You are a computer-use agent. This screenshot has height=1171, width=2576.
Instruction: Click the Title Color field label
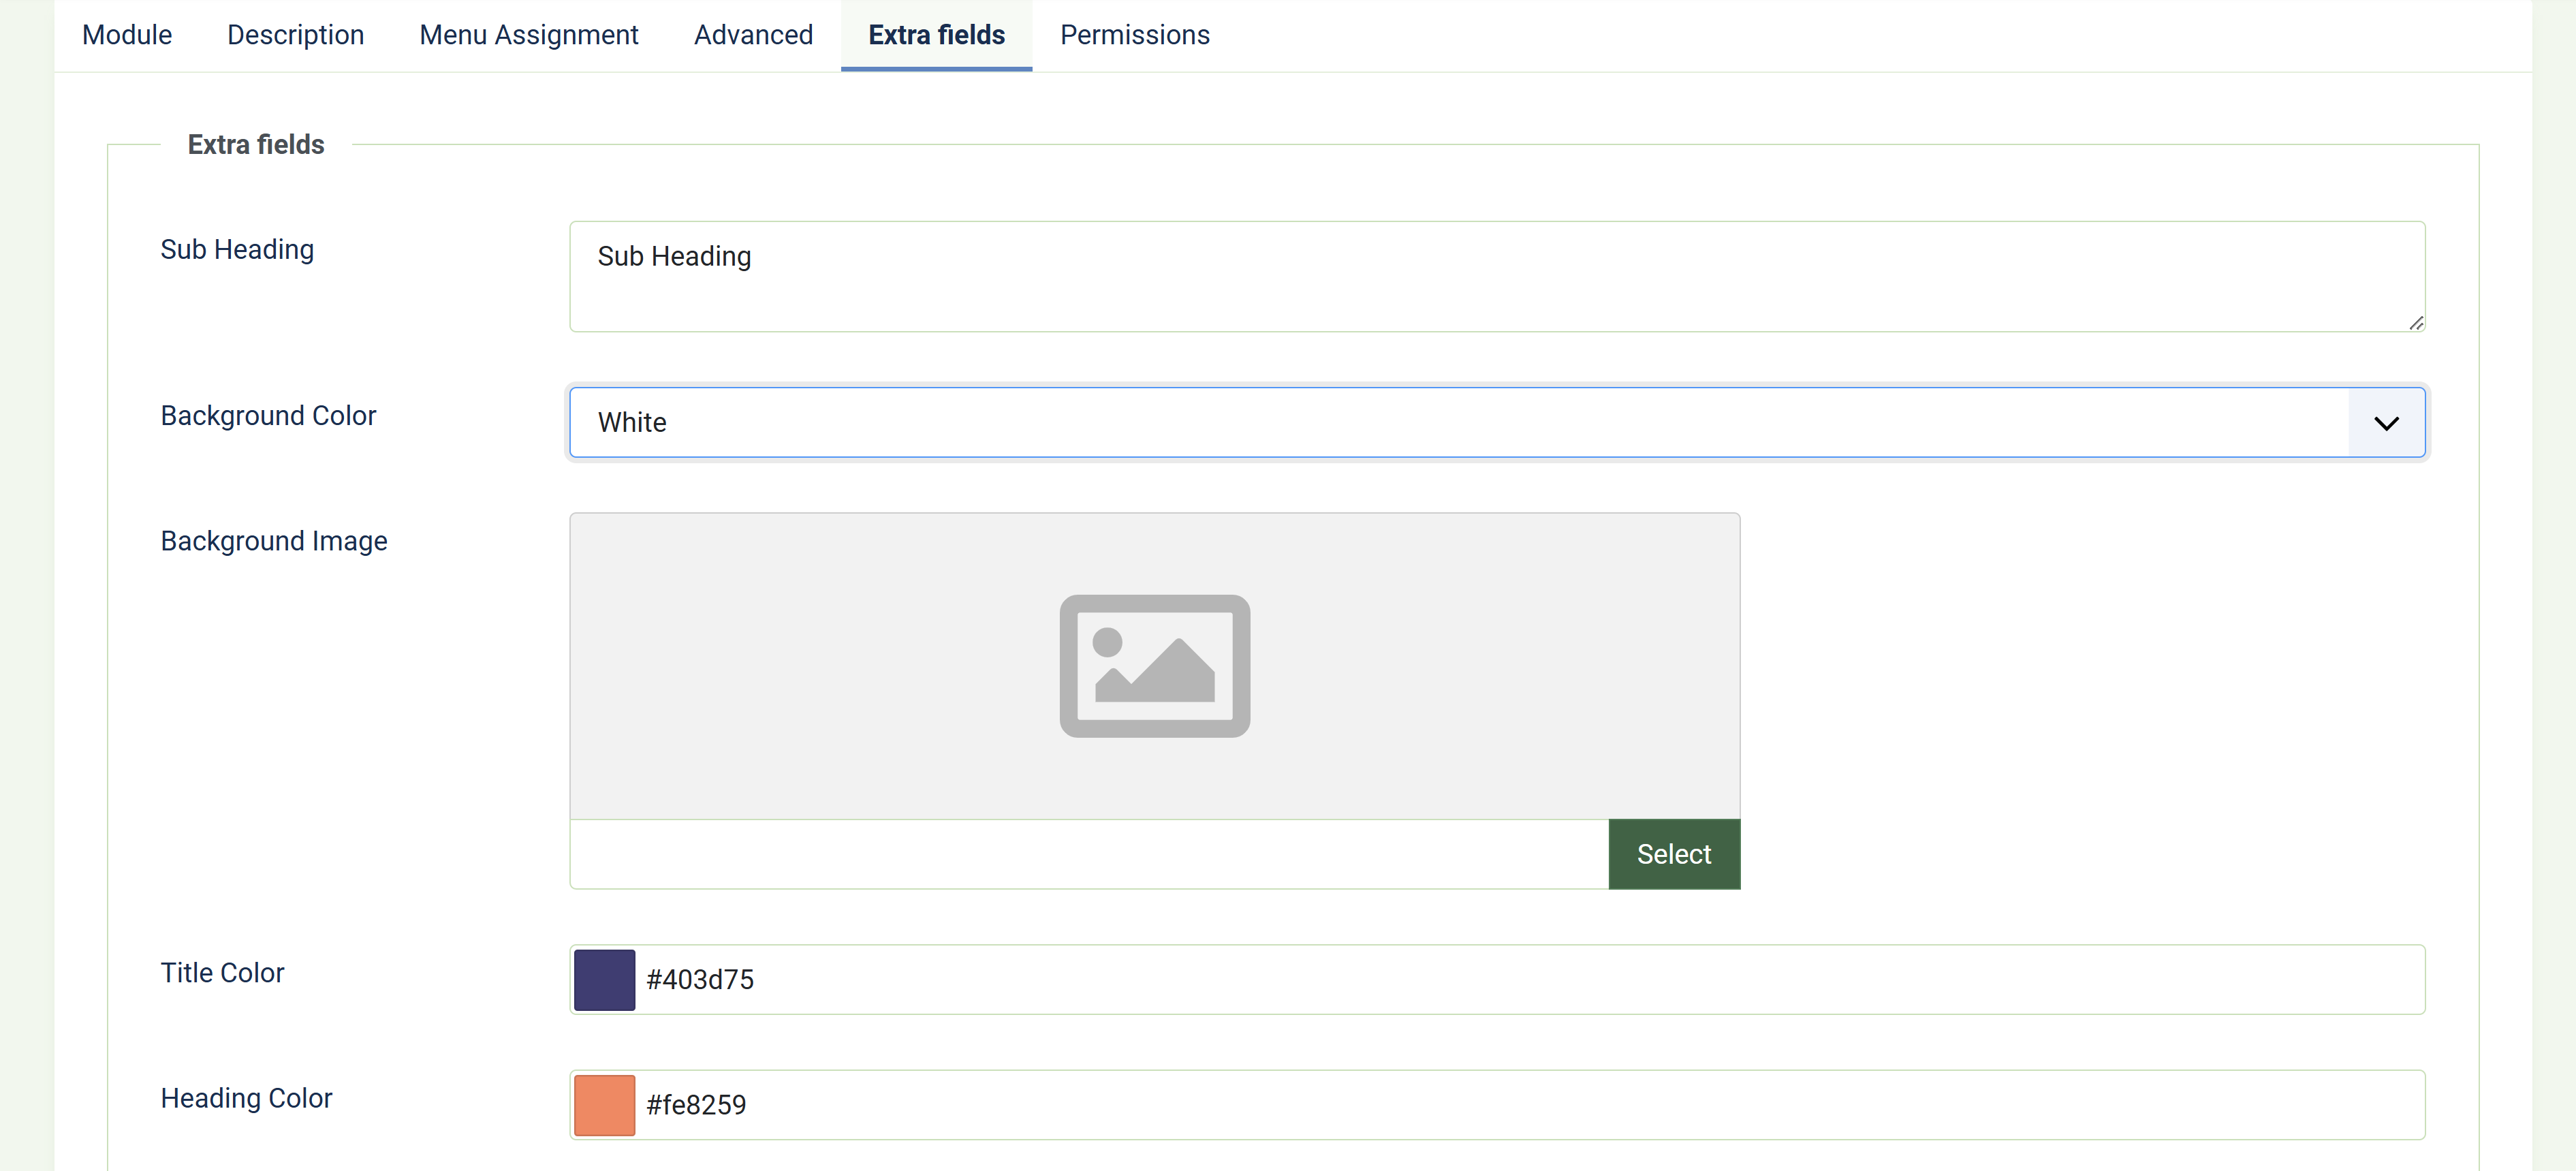coord(222,972)
